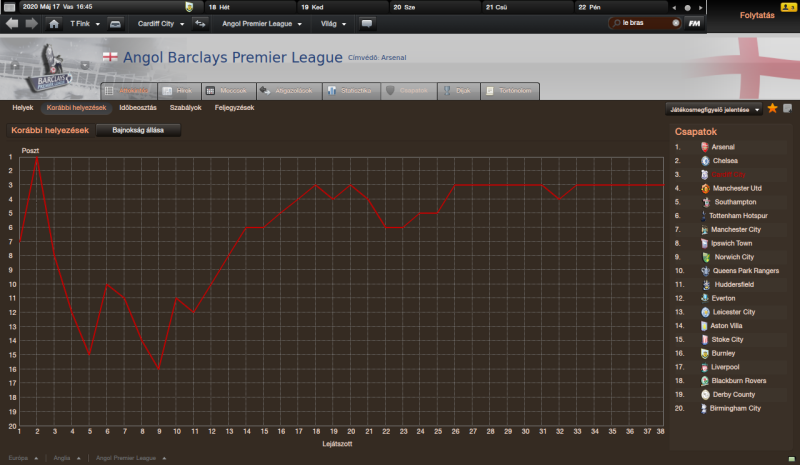Click the FM logo button
Image resolution: width=800 pixels, height=465 pixels.
pos(695,23)
